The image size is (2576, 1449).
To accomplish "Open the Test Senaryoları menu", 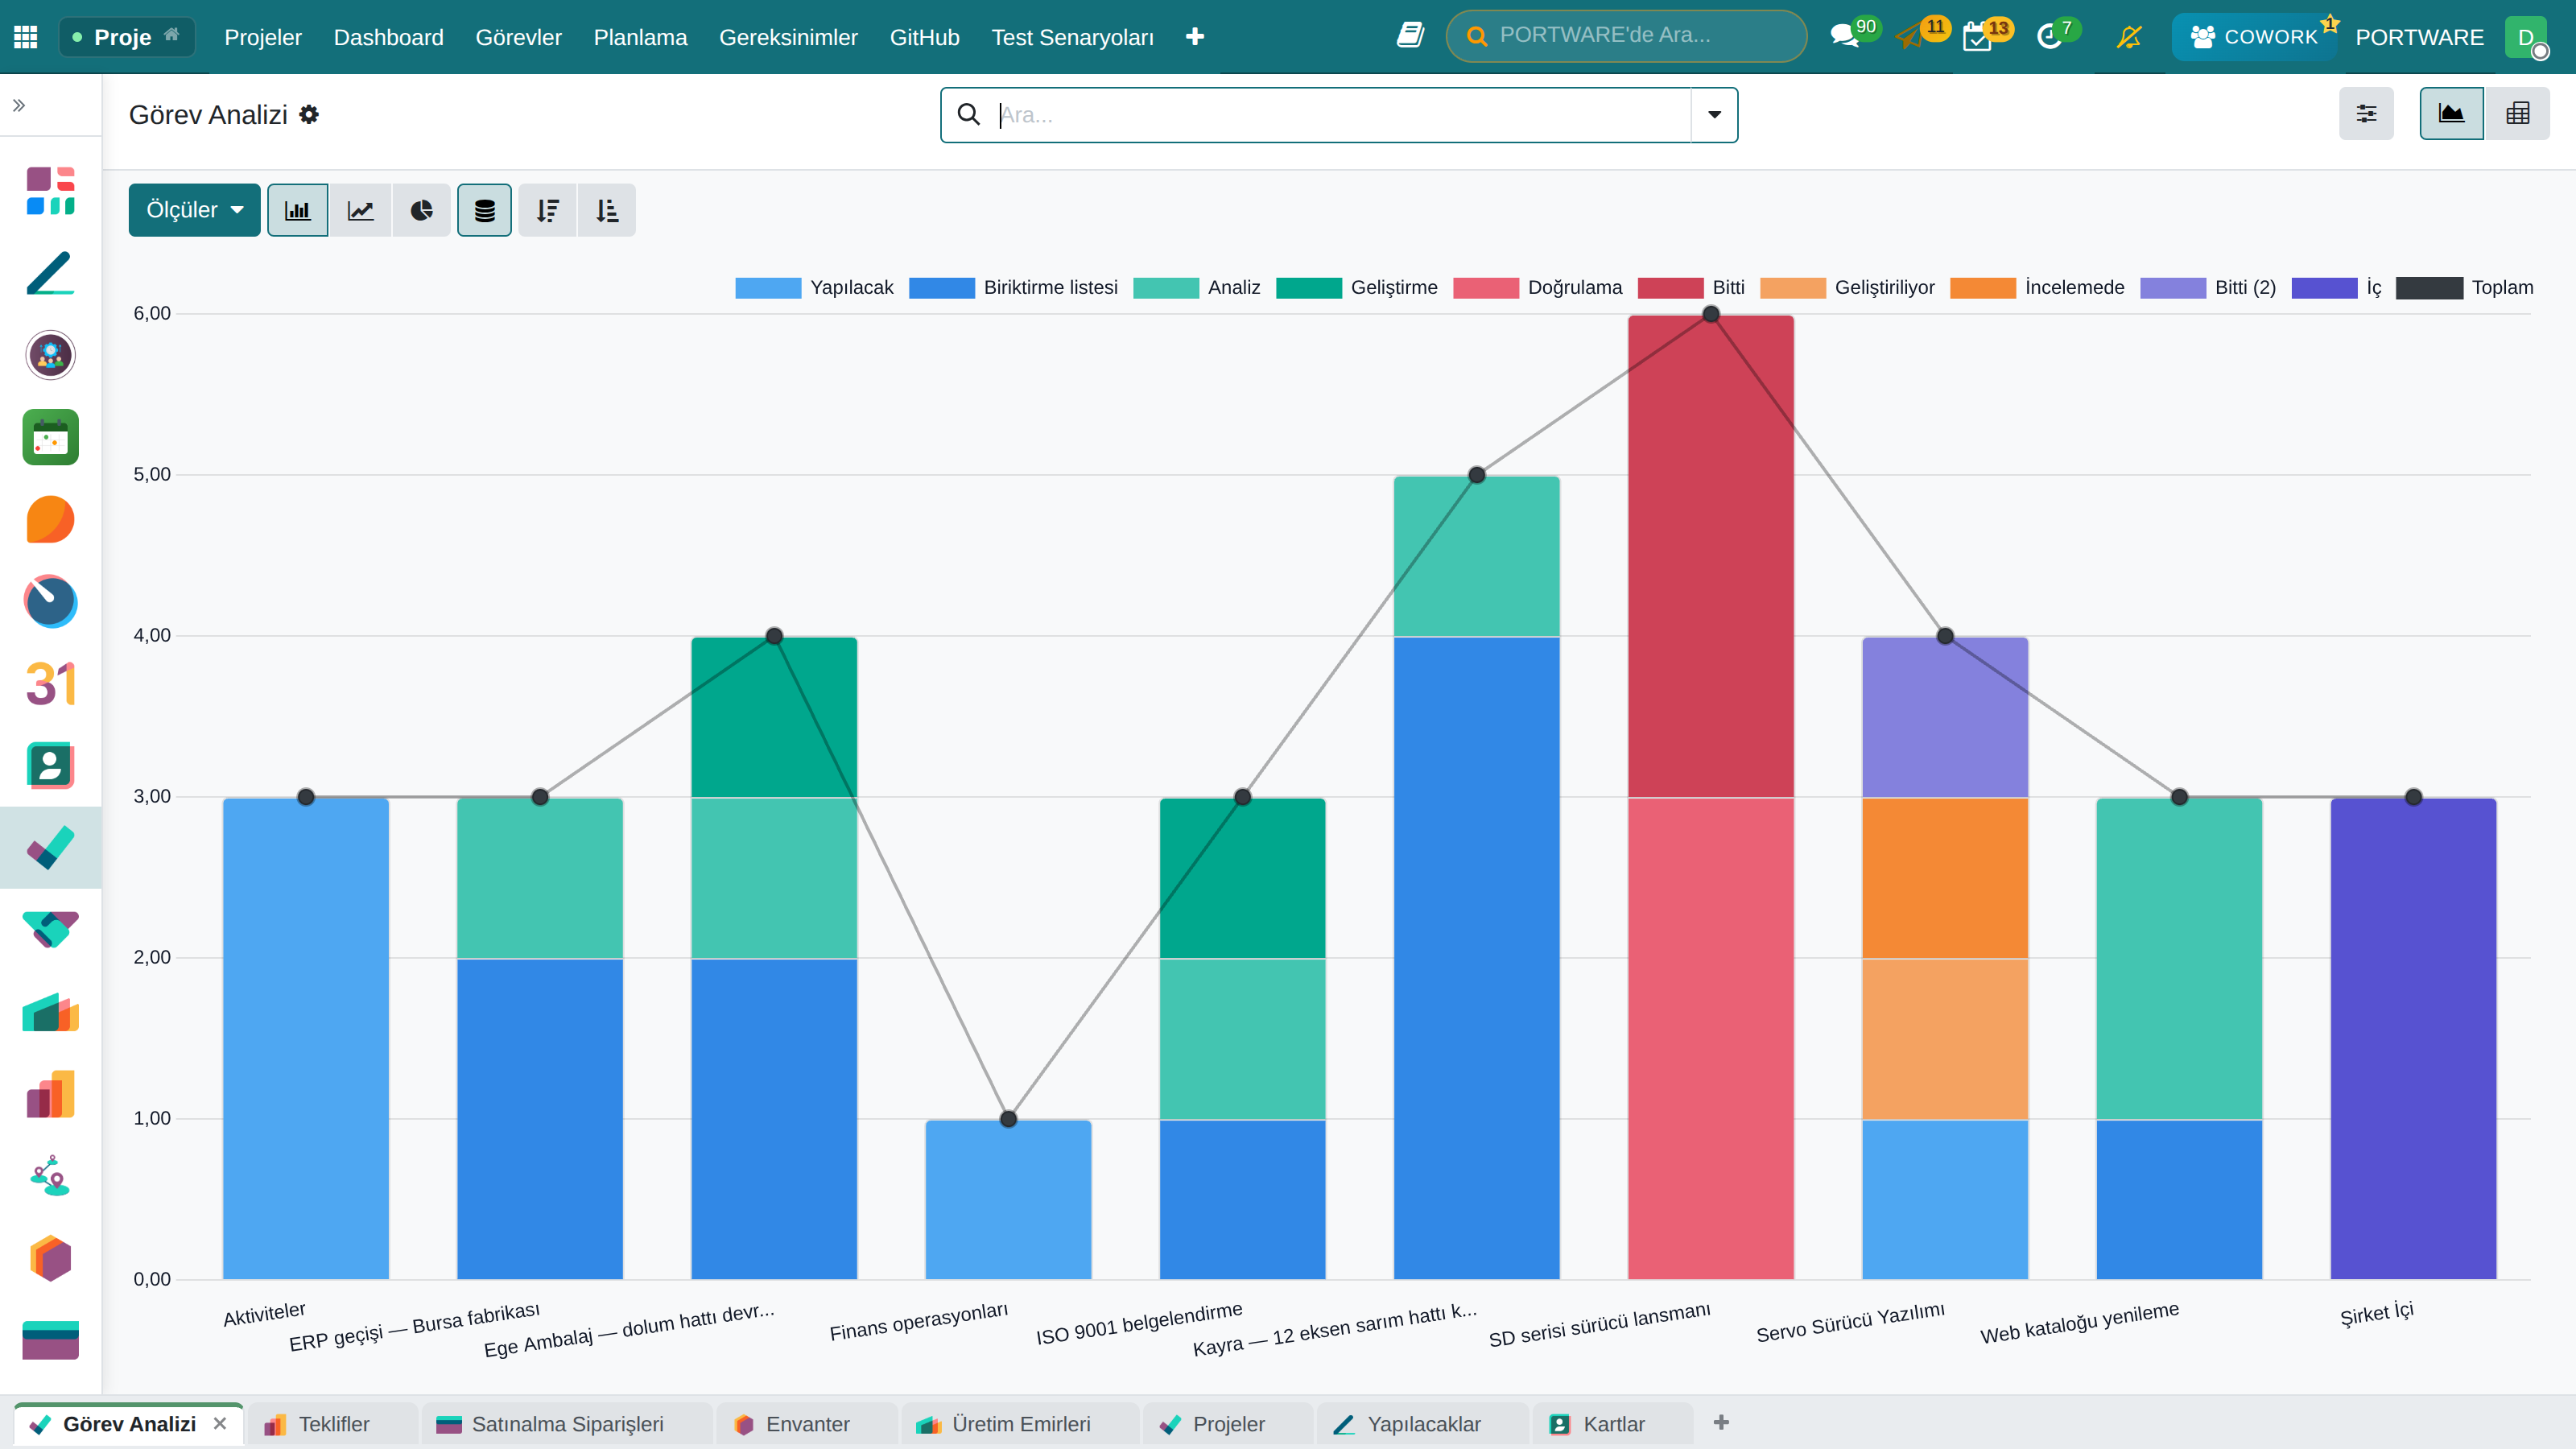I will 1072,37.
